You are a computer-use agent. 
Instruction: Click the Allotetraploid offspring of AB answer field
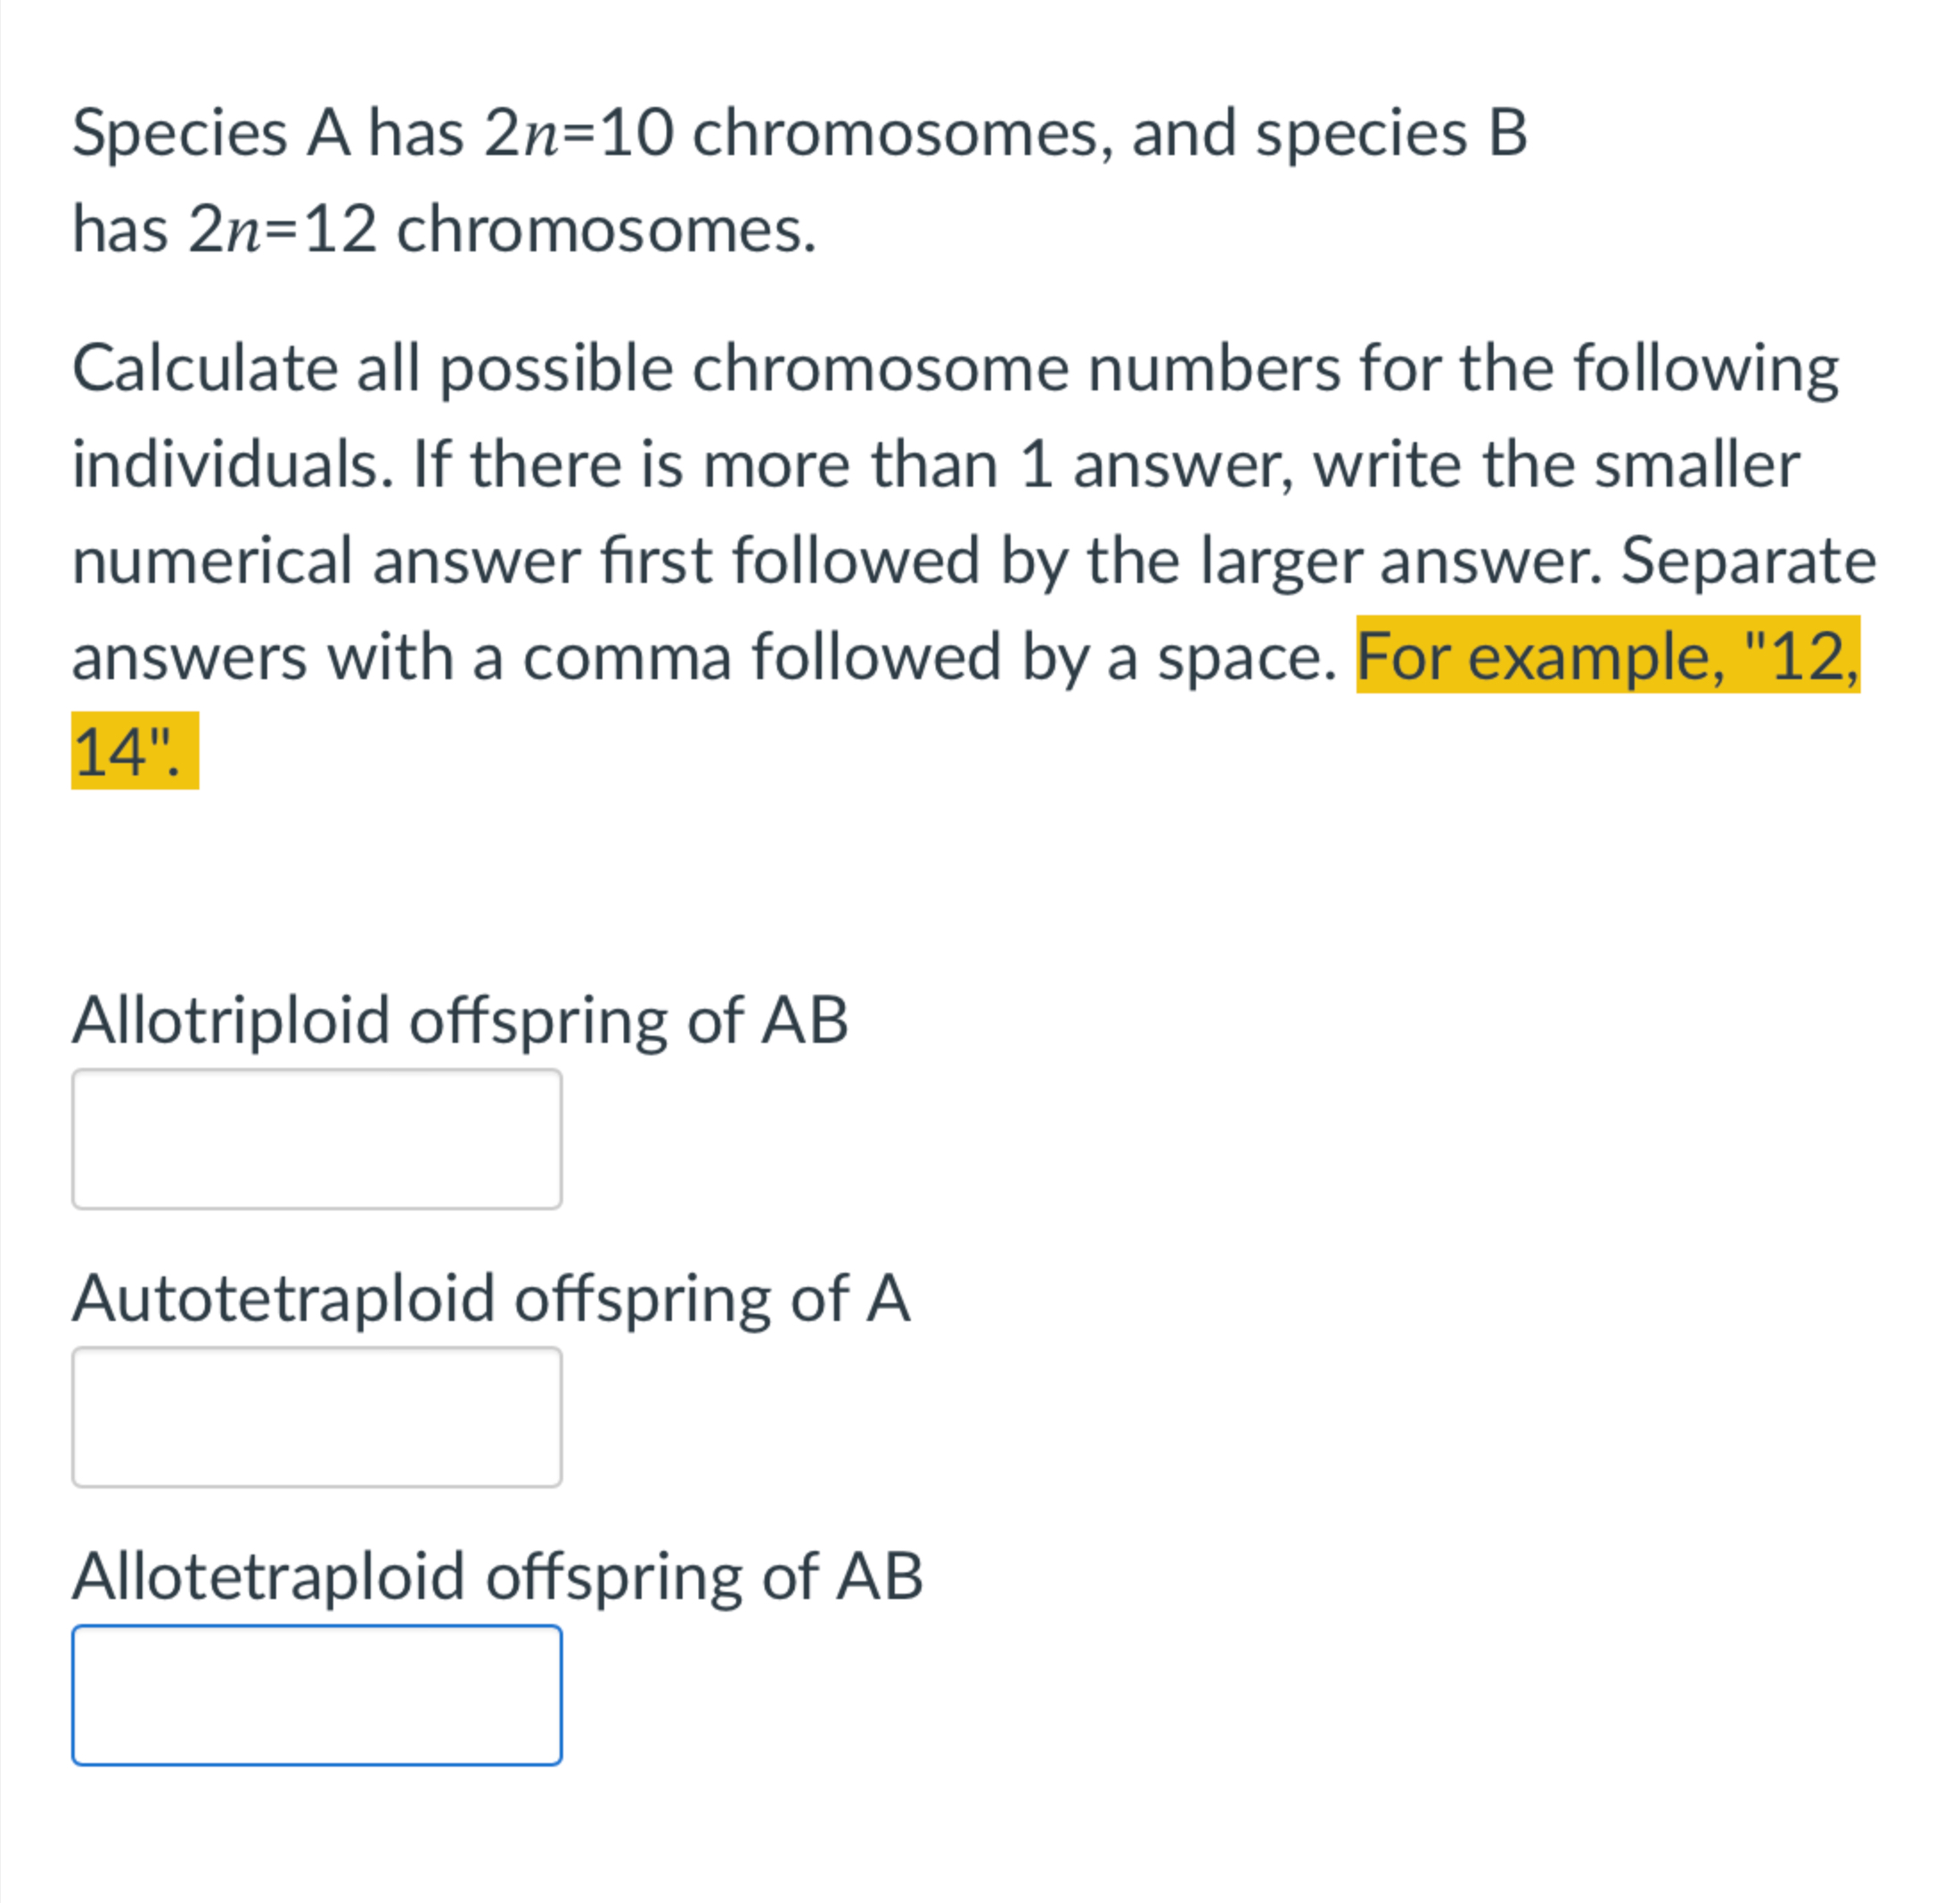pos(318,1695)
